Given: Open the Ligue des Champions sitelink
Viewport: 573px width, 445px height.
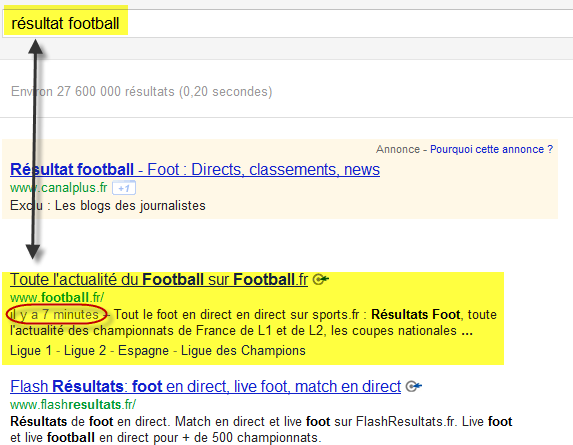Looking at the screenshot, I should pyautogui.click(x=243, y=350).
